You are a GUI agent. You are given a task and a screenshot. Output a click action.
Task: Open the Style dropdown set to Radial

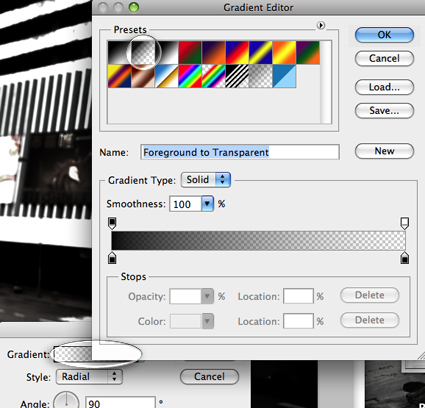tap(89, 377)
